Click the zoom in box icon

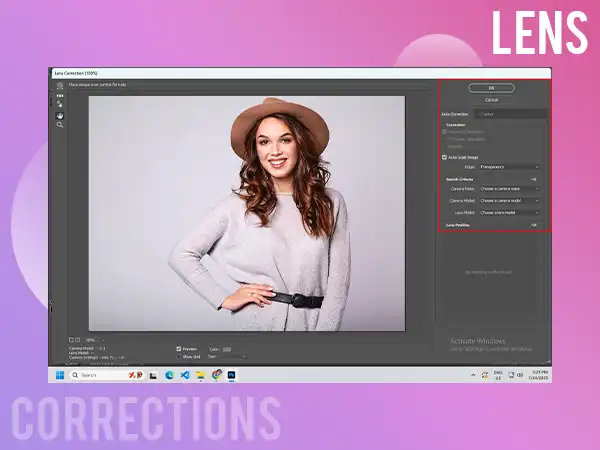pos(78,340)
